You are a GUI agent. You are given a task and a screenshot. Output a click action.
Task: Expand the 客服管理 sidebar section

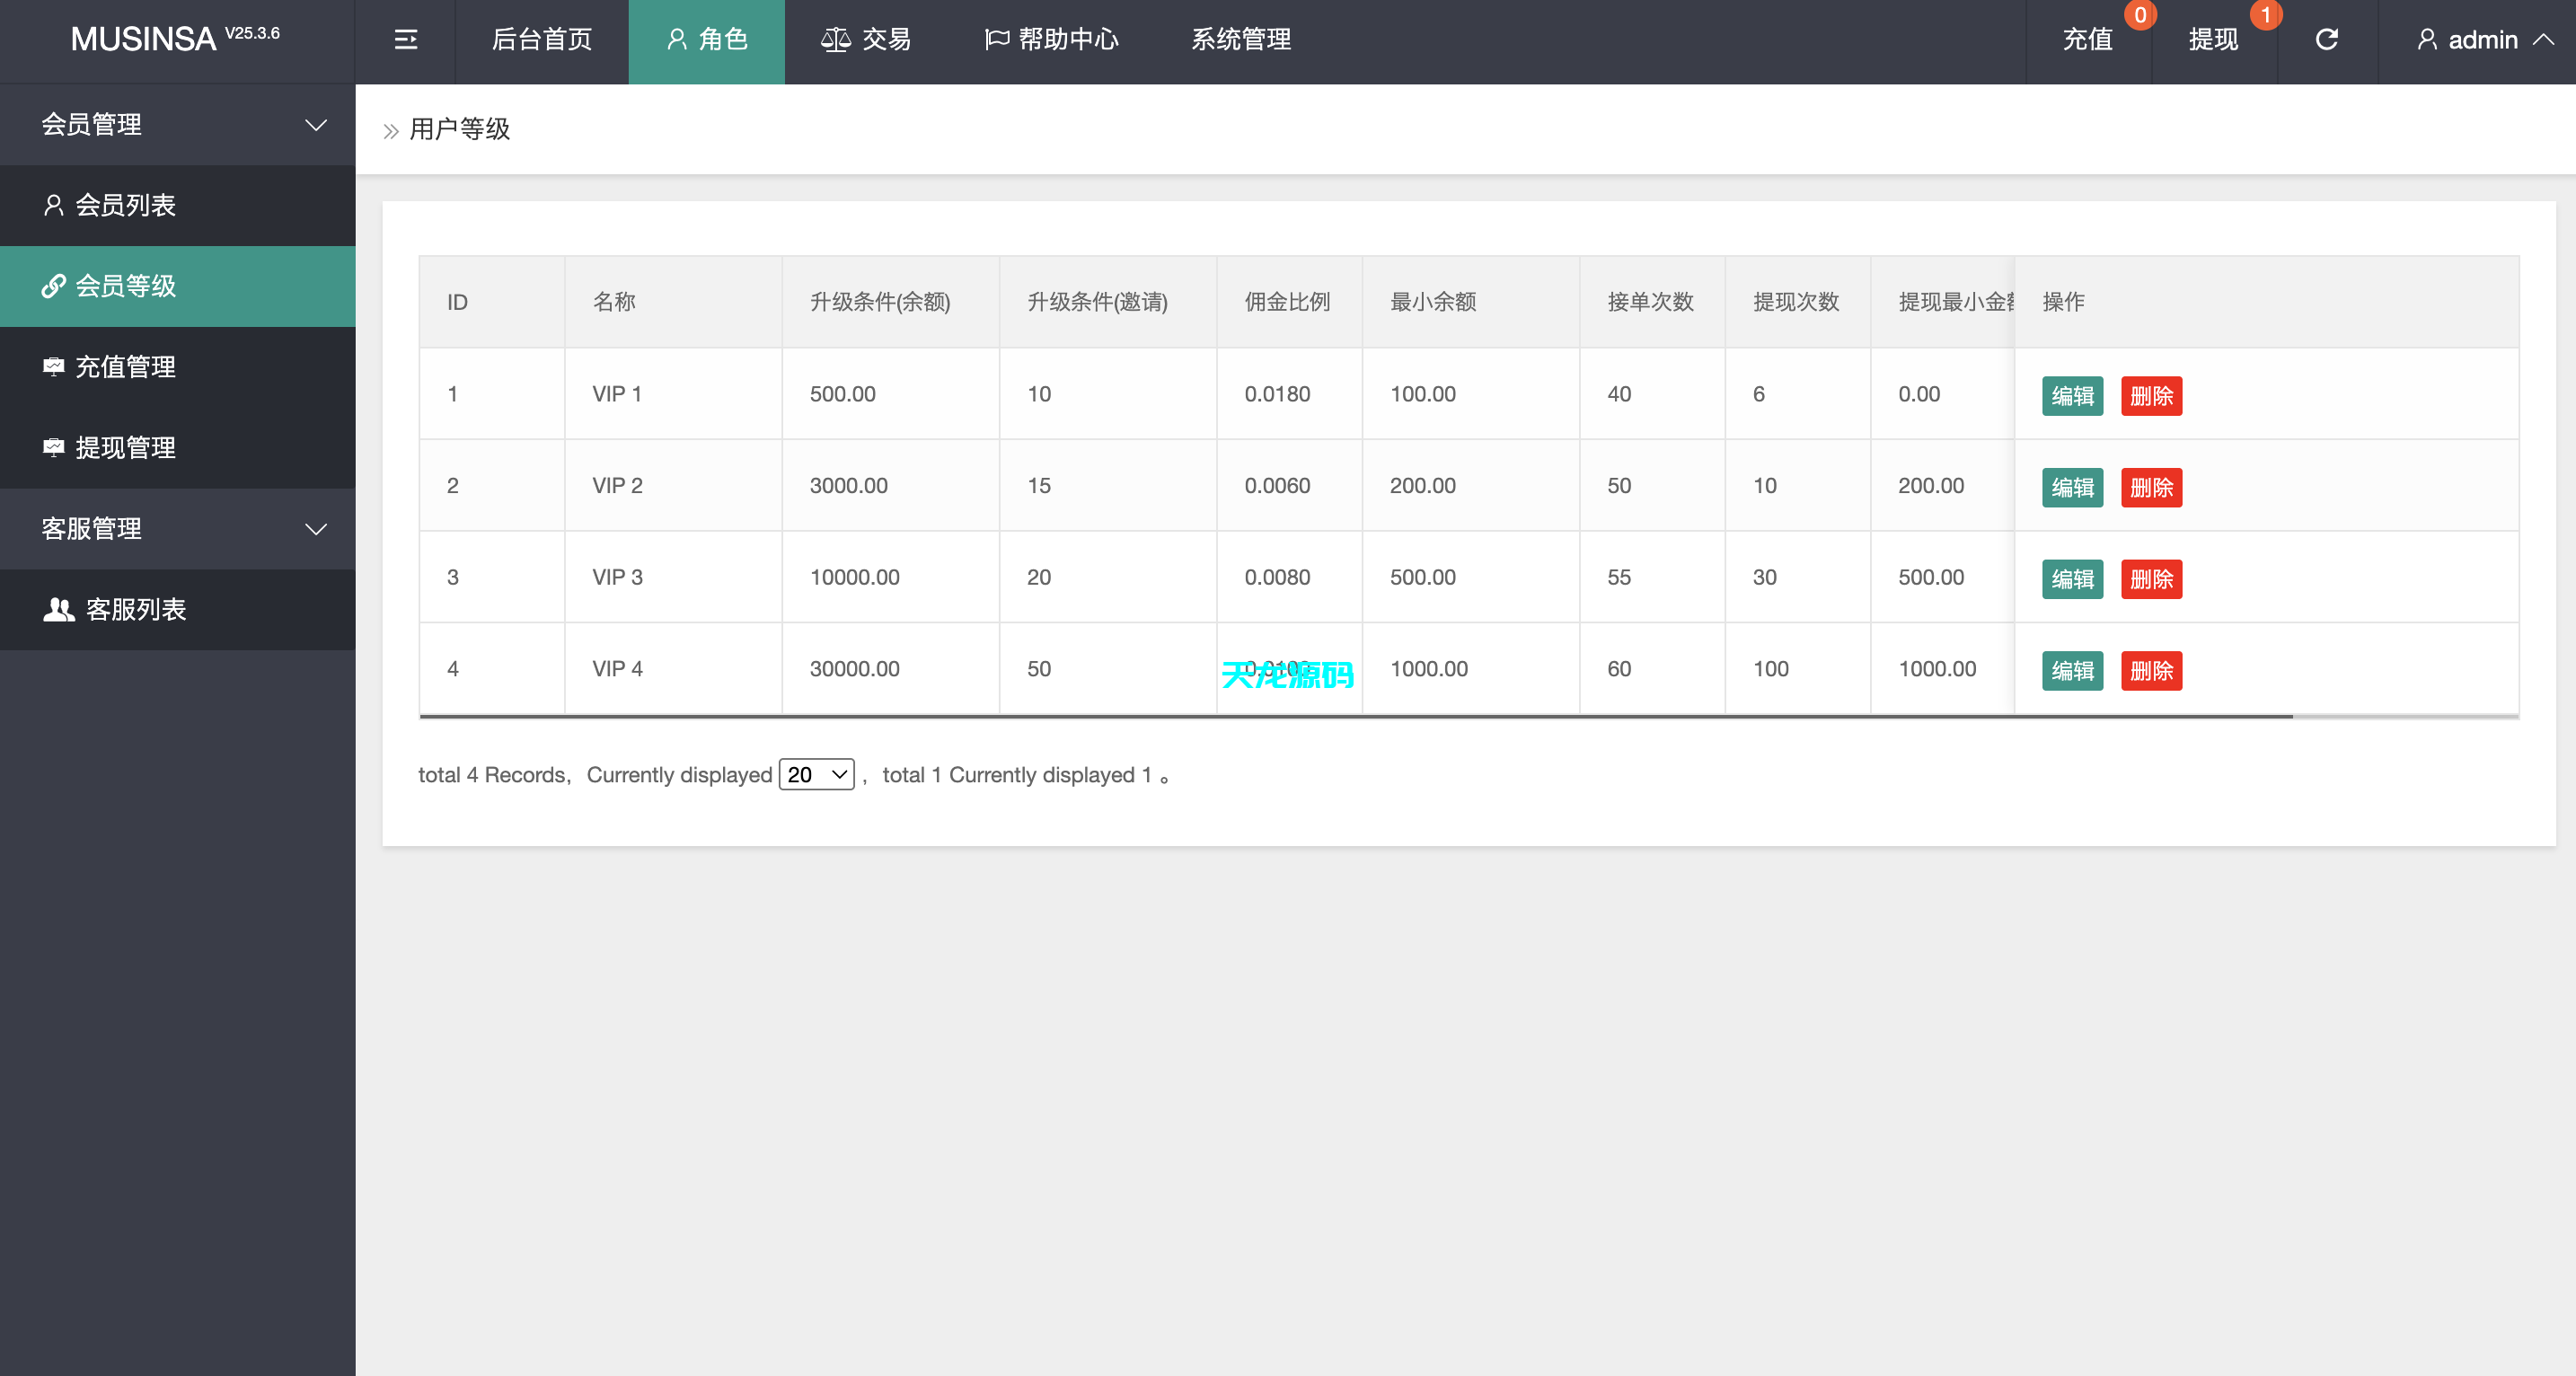click(316, 529)
